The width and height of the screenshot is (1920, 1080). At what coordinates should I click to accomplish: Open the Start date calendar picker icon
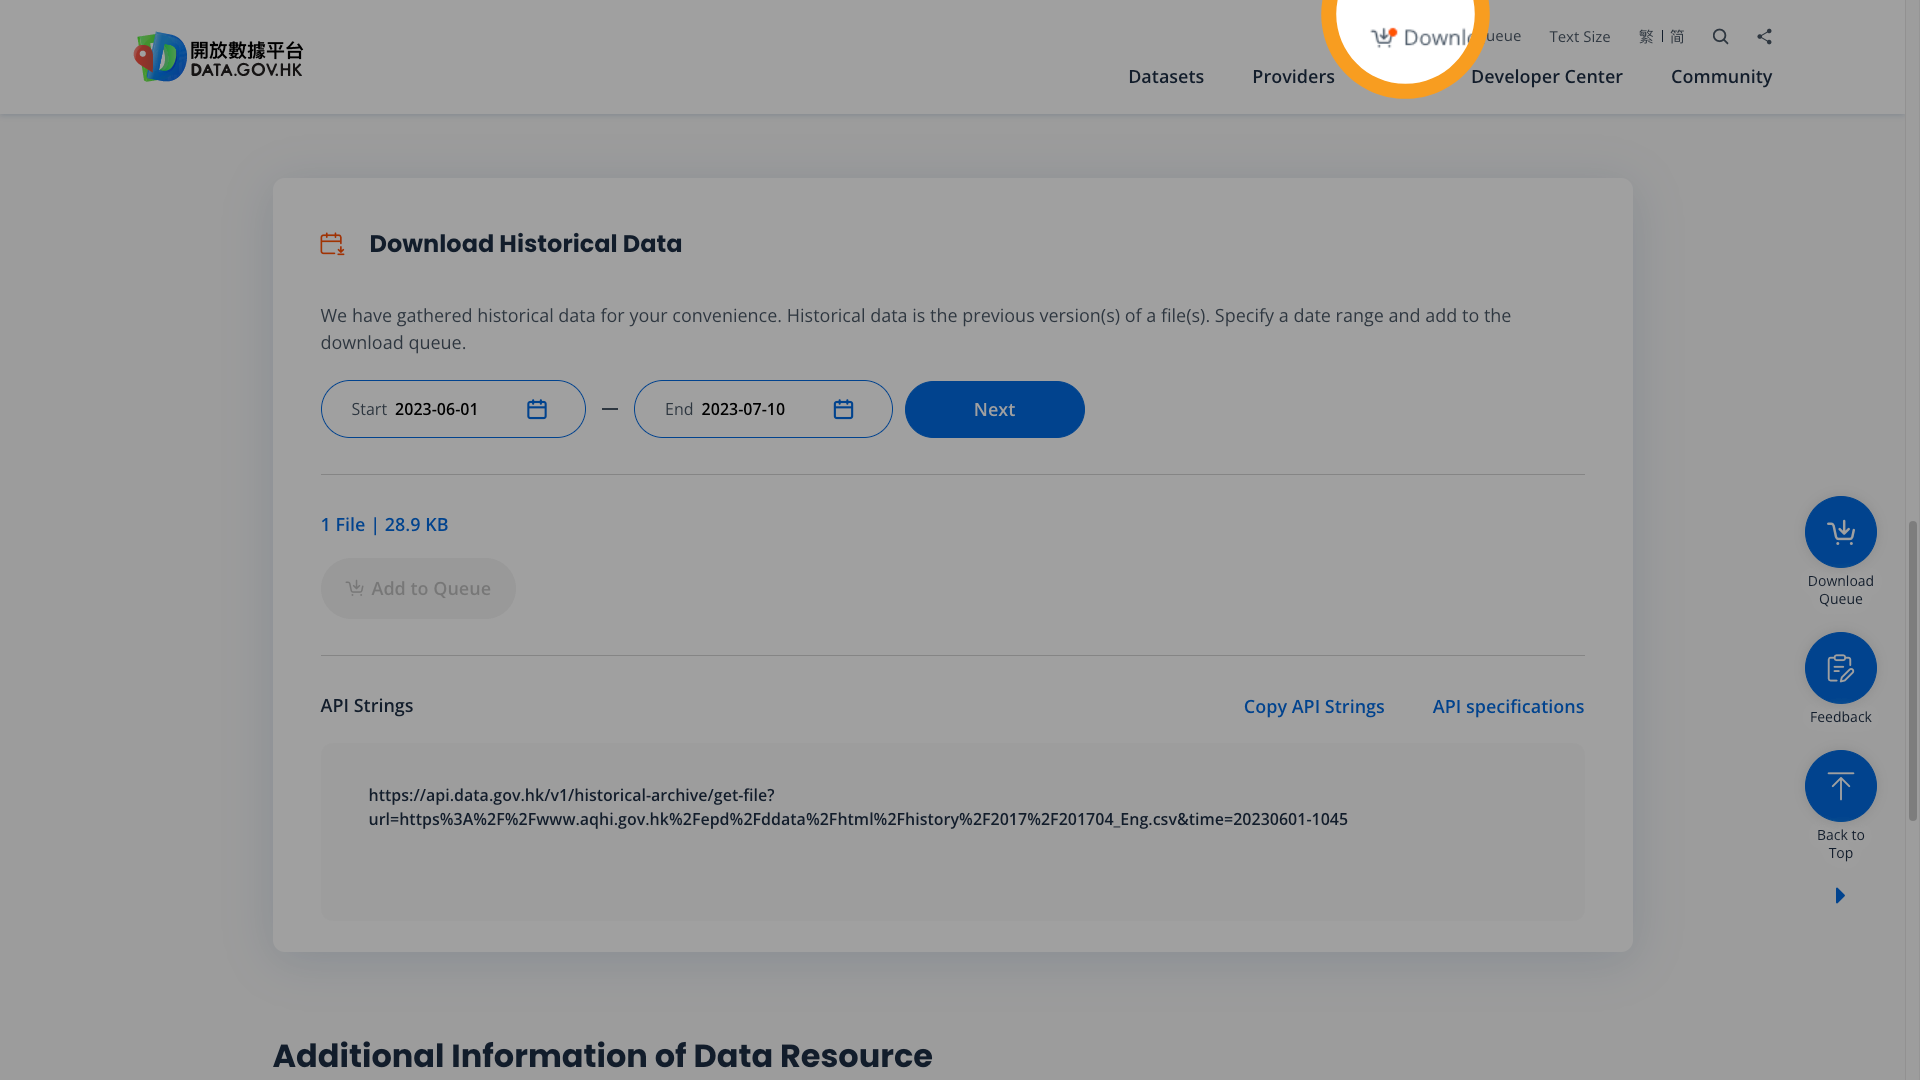537,409
